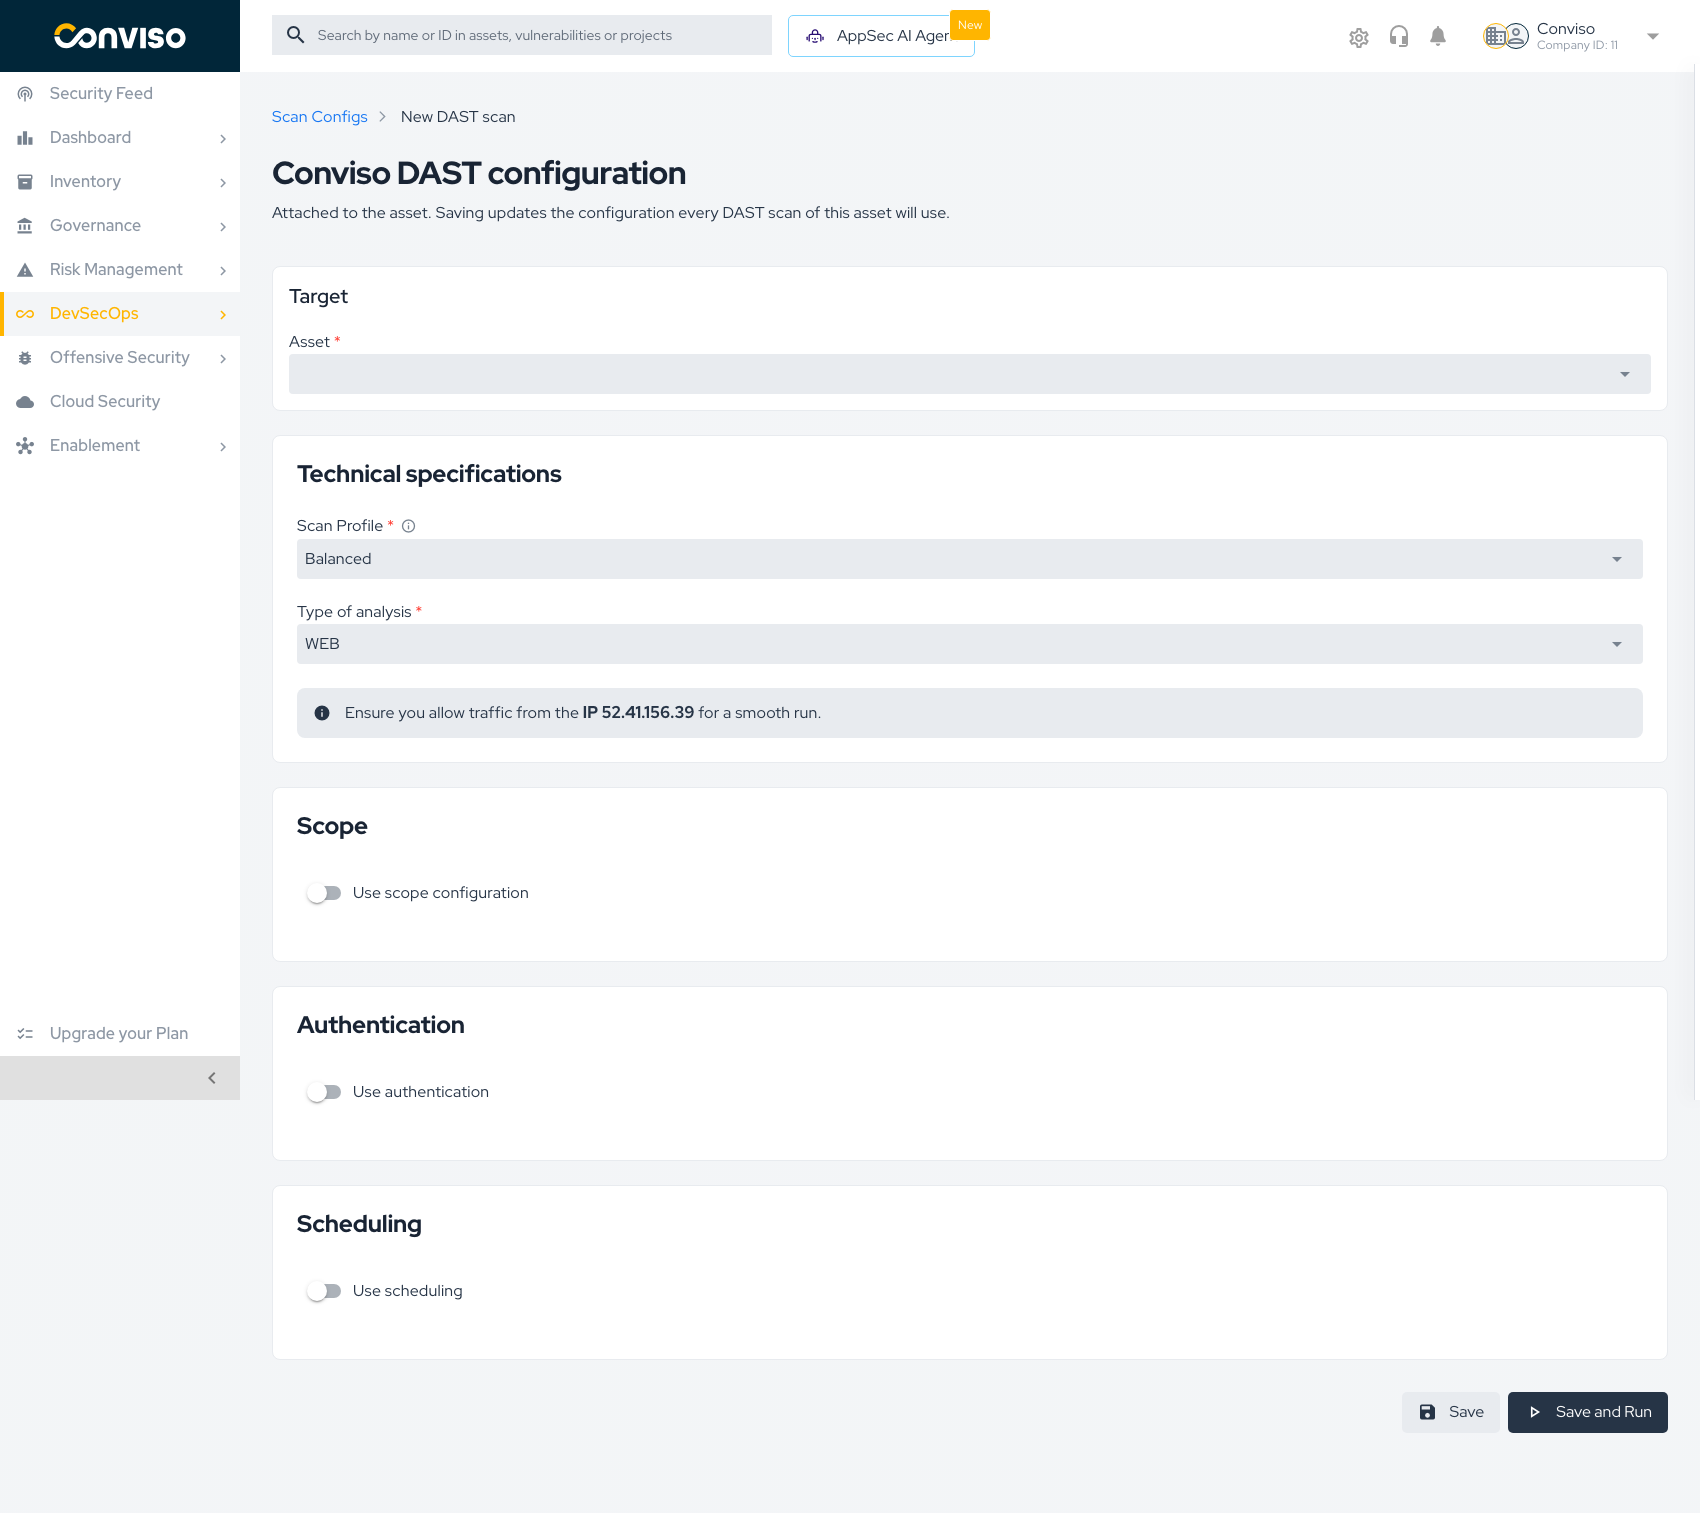Click the Save button

point(1450,1412)
